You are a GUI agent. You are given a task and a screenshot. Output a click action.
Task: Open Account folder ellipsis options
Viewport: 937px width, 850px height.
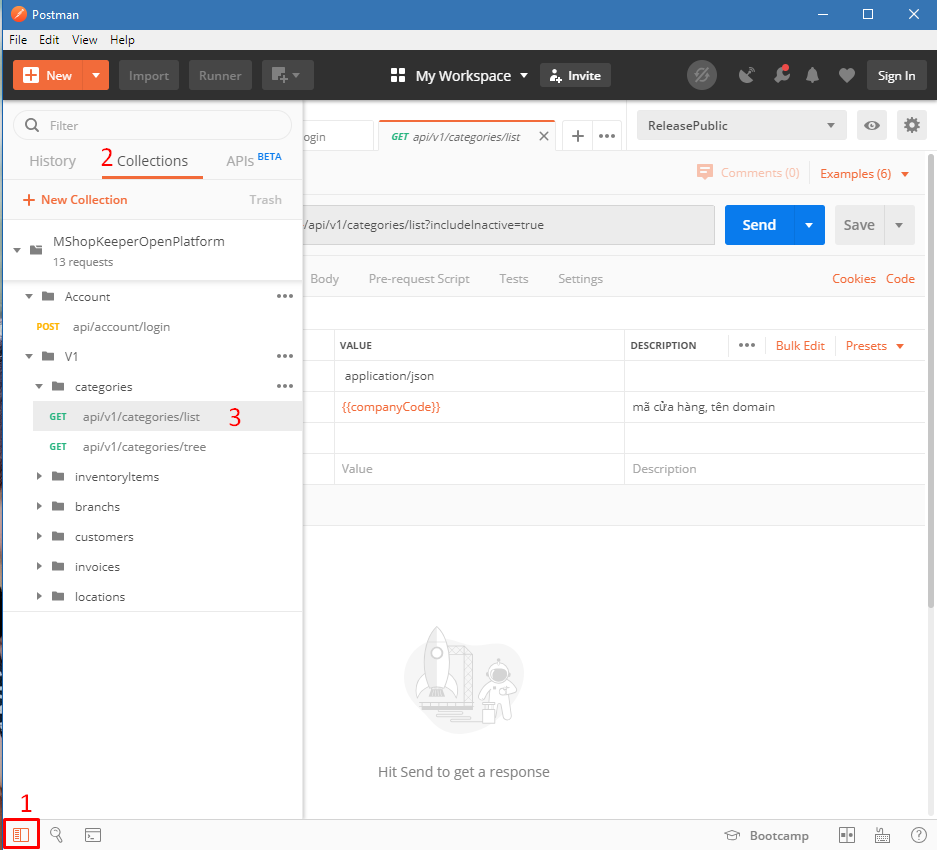click(x=285, y=296)
